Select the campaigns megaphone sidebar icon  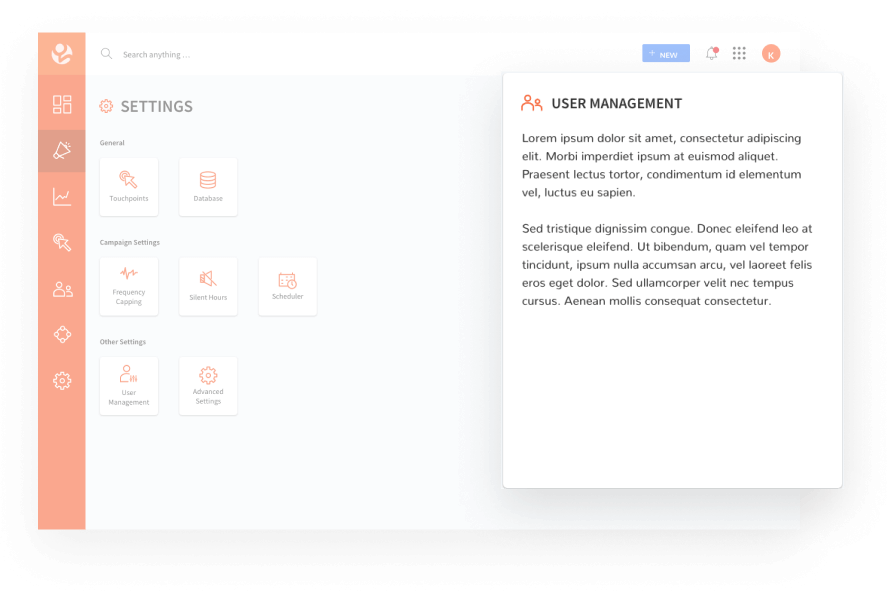click(x=62, y=151)
